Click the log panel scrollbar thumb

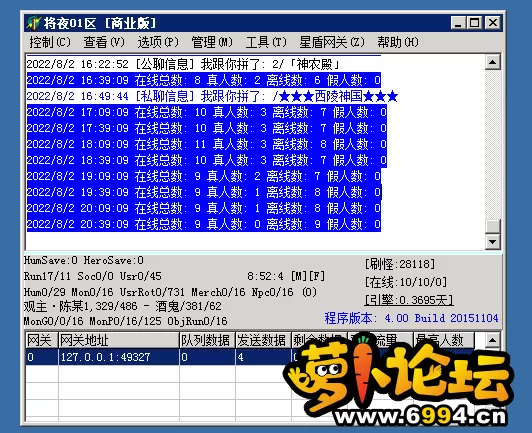pyautogui.click(x=493, y=226)
